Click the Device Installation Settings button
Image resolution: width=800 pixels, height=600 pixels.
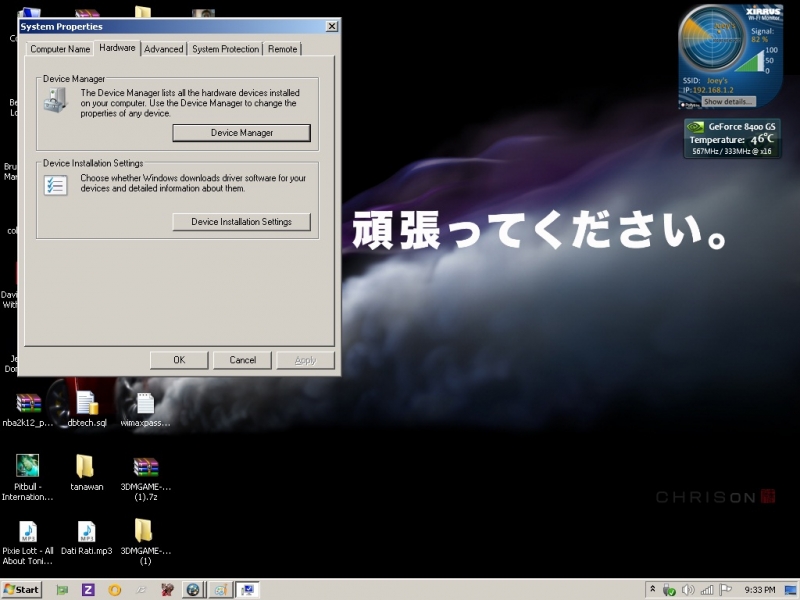[x=241, y=222]
